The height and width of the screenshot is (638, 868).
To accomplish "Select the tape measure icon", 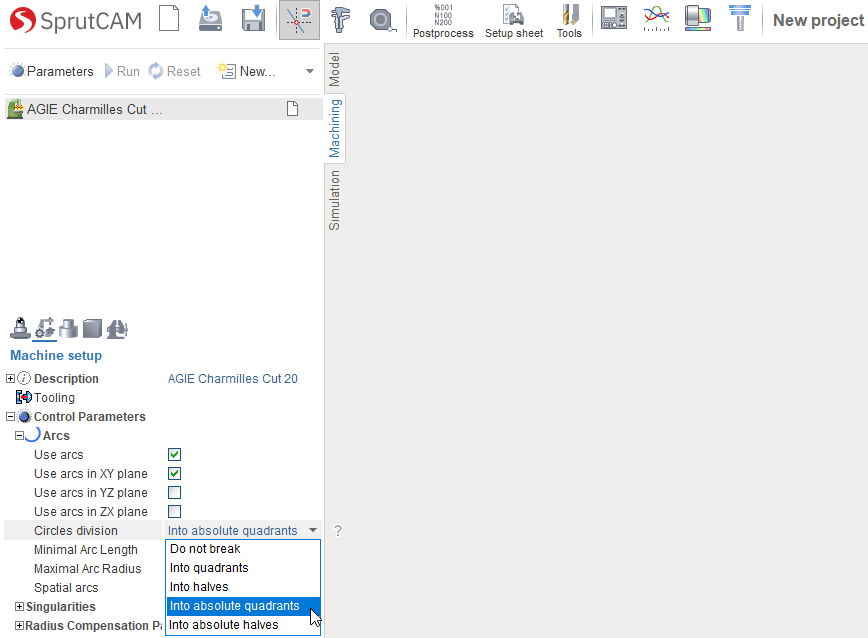I will (x=382, y=20).
